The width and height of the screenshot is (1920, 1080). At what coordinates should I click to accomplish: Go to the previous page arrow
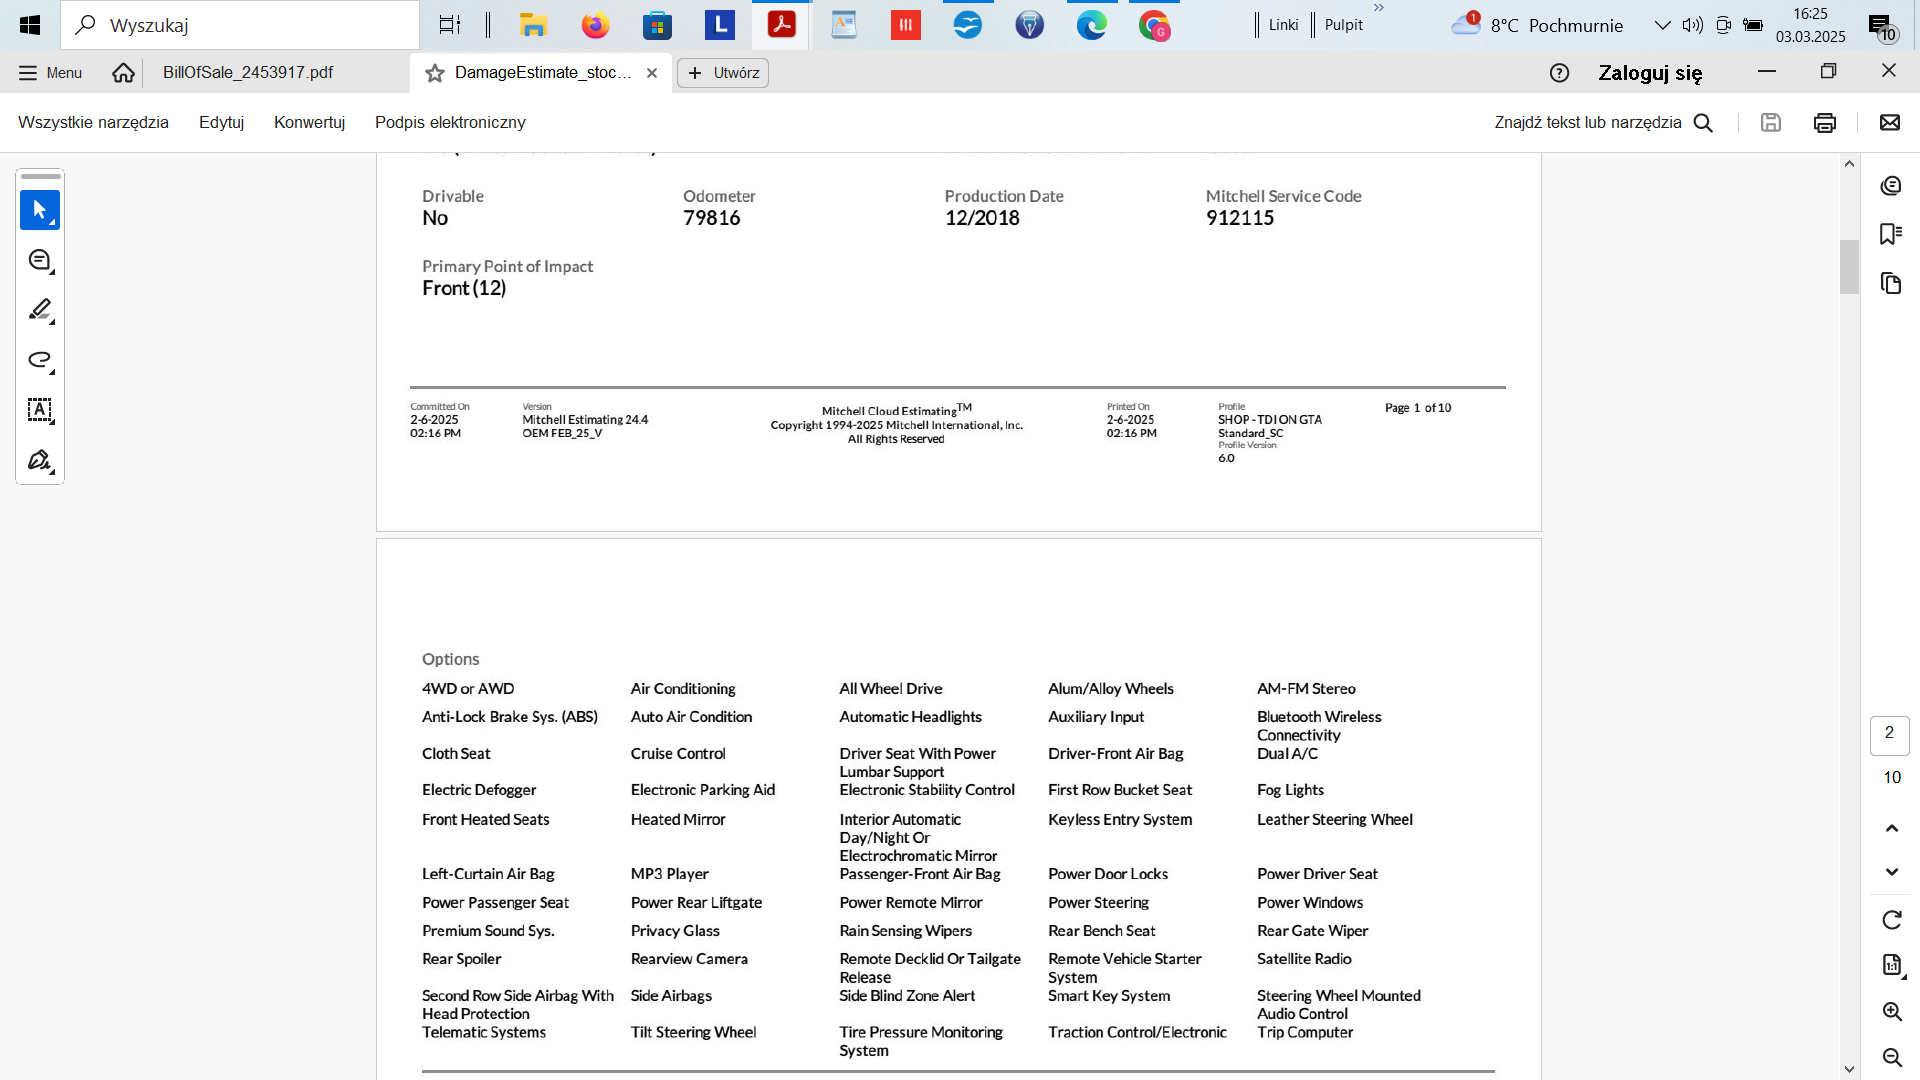click(x=1891, y=828)
